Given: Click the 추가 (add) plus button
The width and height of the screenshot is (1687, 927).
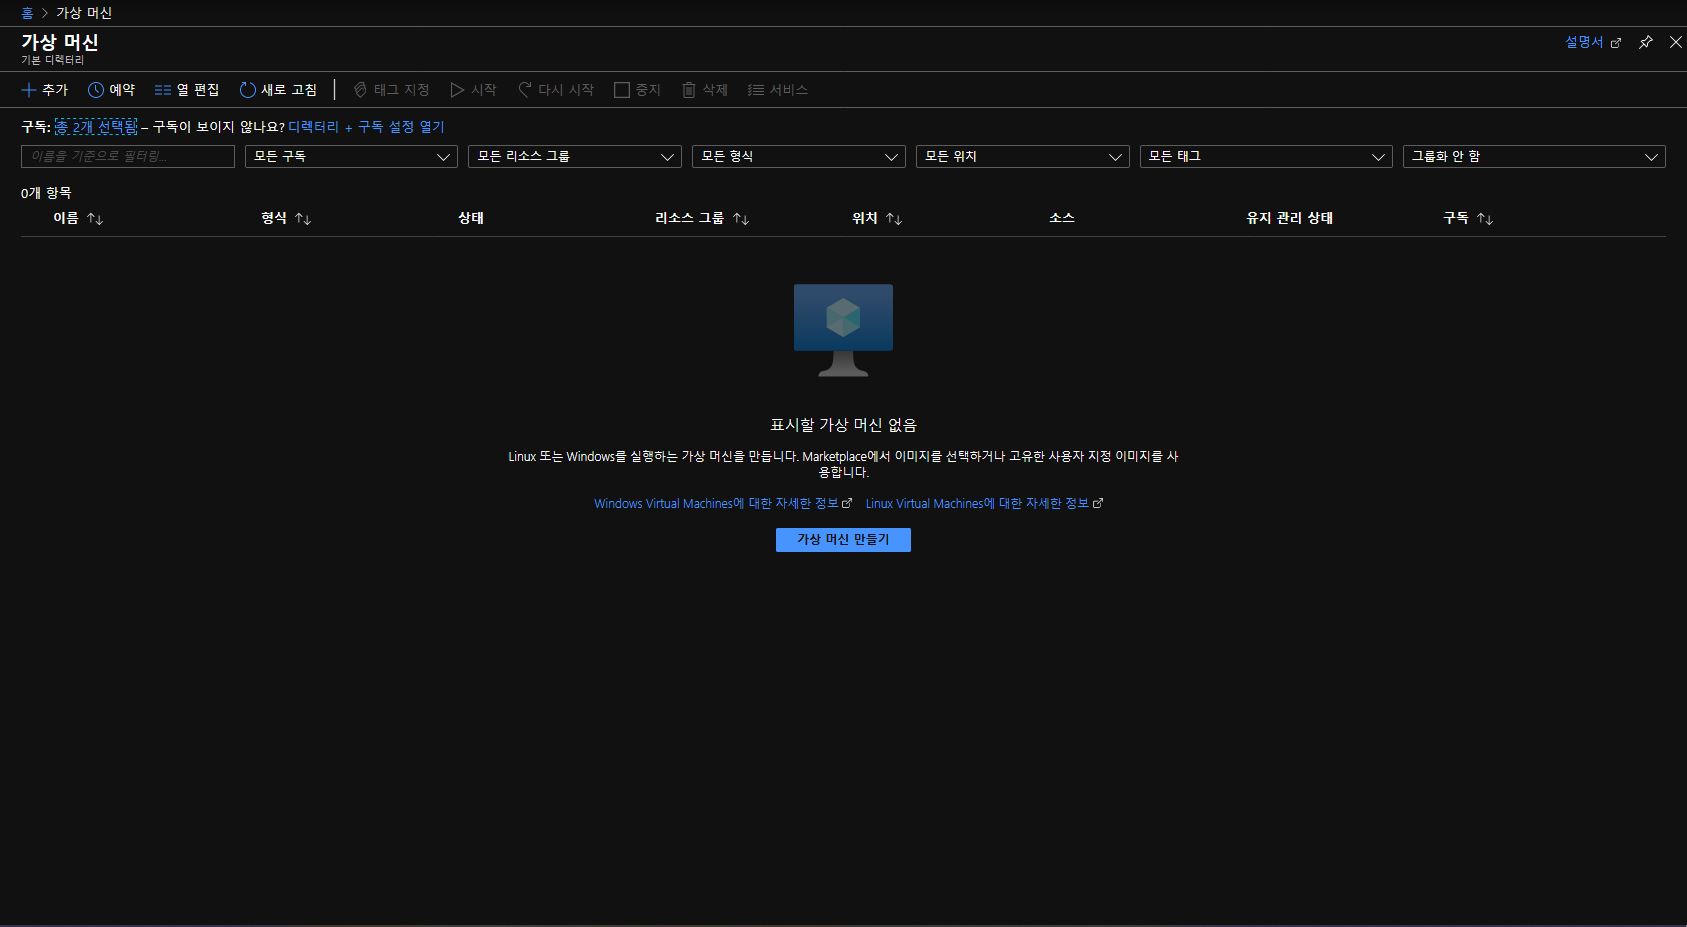Looking at the screenshot, I should tap(45, 90).
